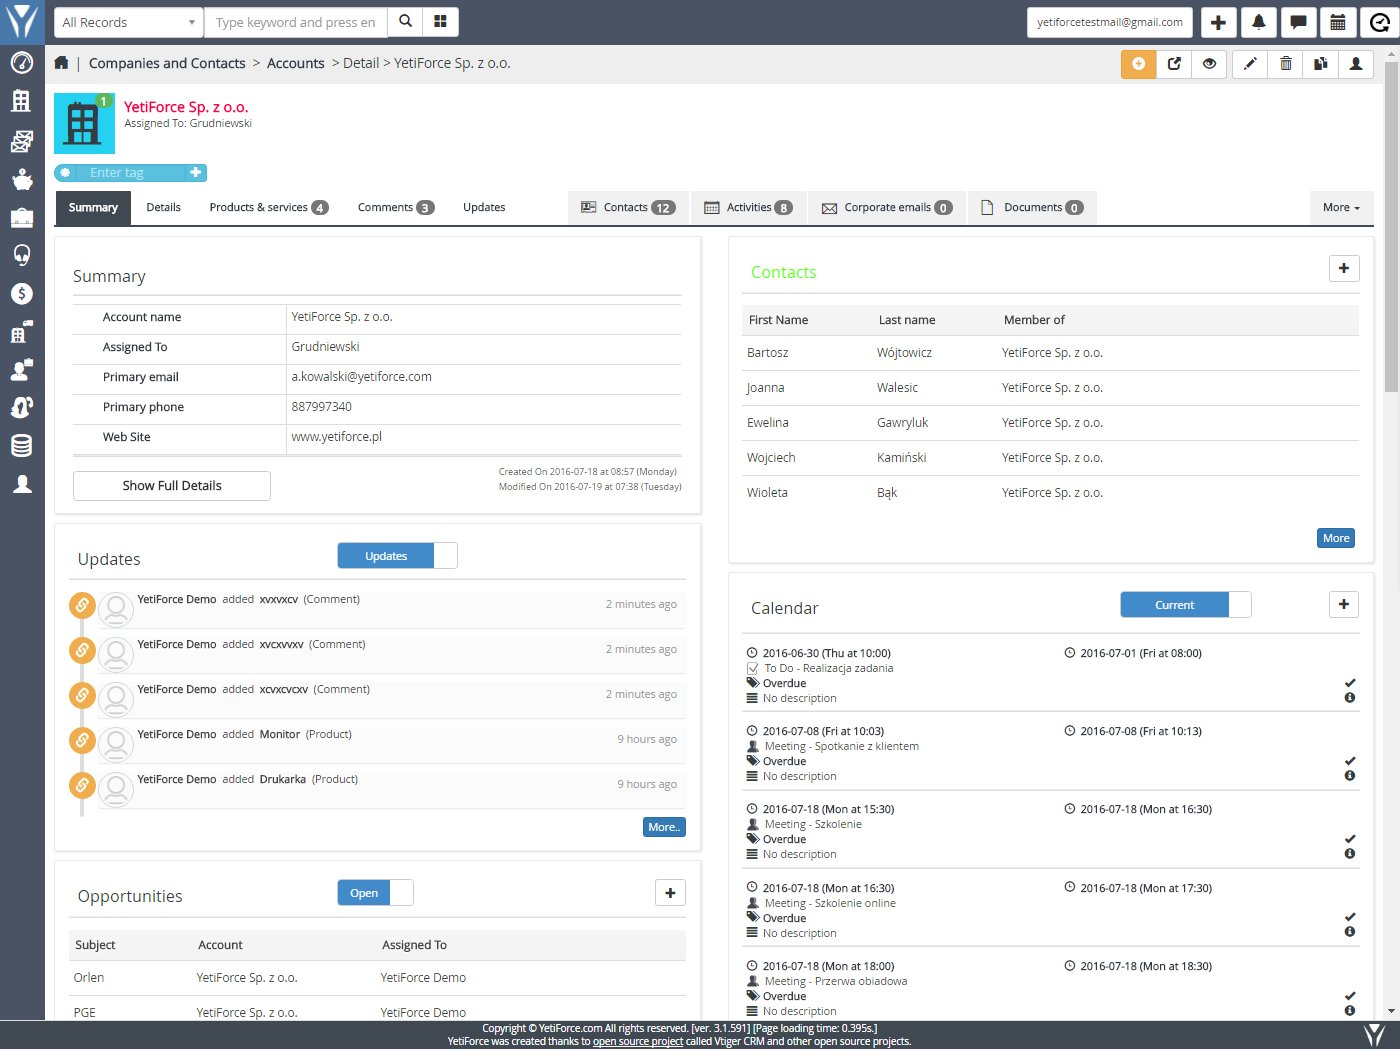Screen dimensions: 1400x1050
Task: Click the YetiForce logo at top left
Action: (22, 21)
